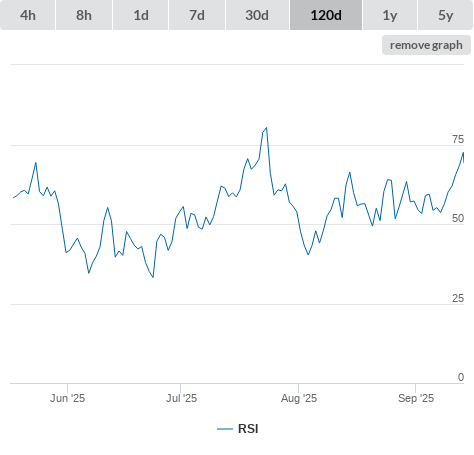Select the 5y time range
The height and width of the screenshot is (455, 474).
click(445, 15)
